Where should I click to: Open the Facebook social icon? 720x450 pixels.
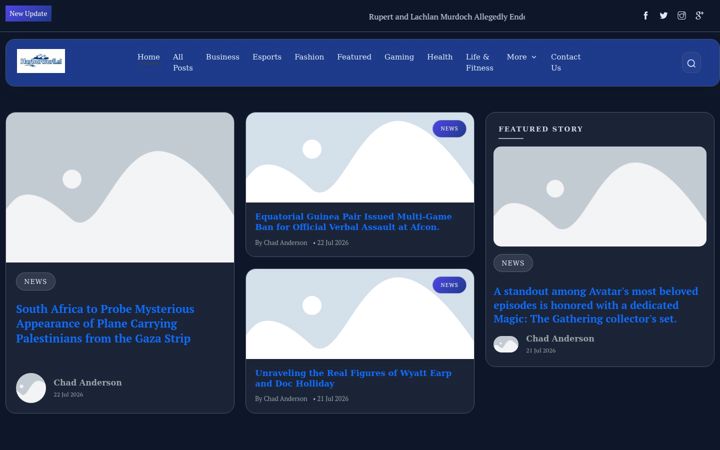645,16
